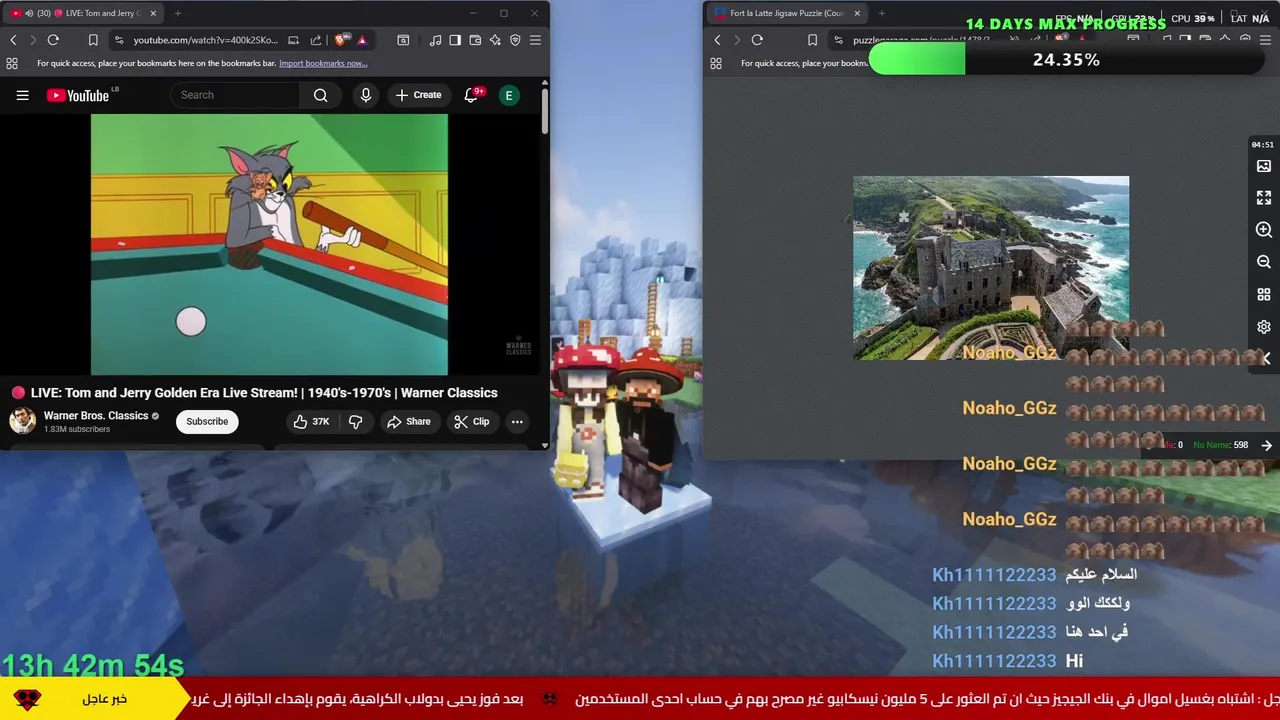Open more actions three-dot menu under video

click(x=517, y=421)
